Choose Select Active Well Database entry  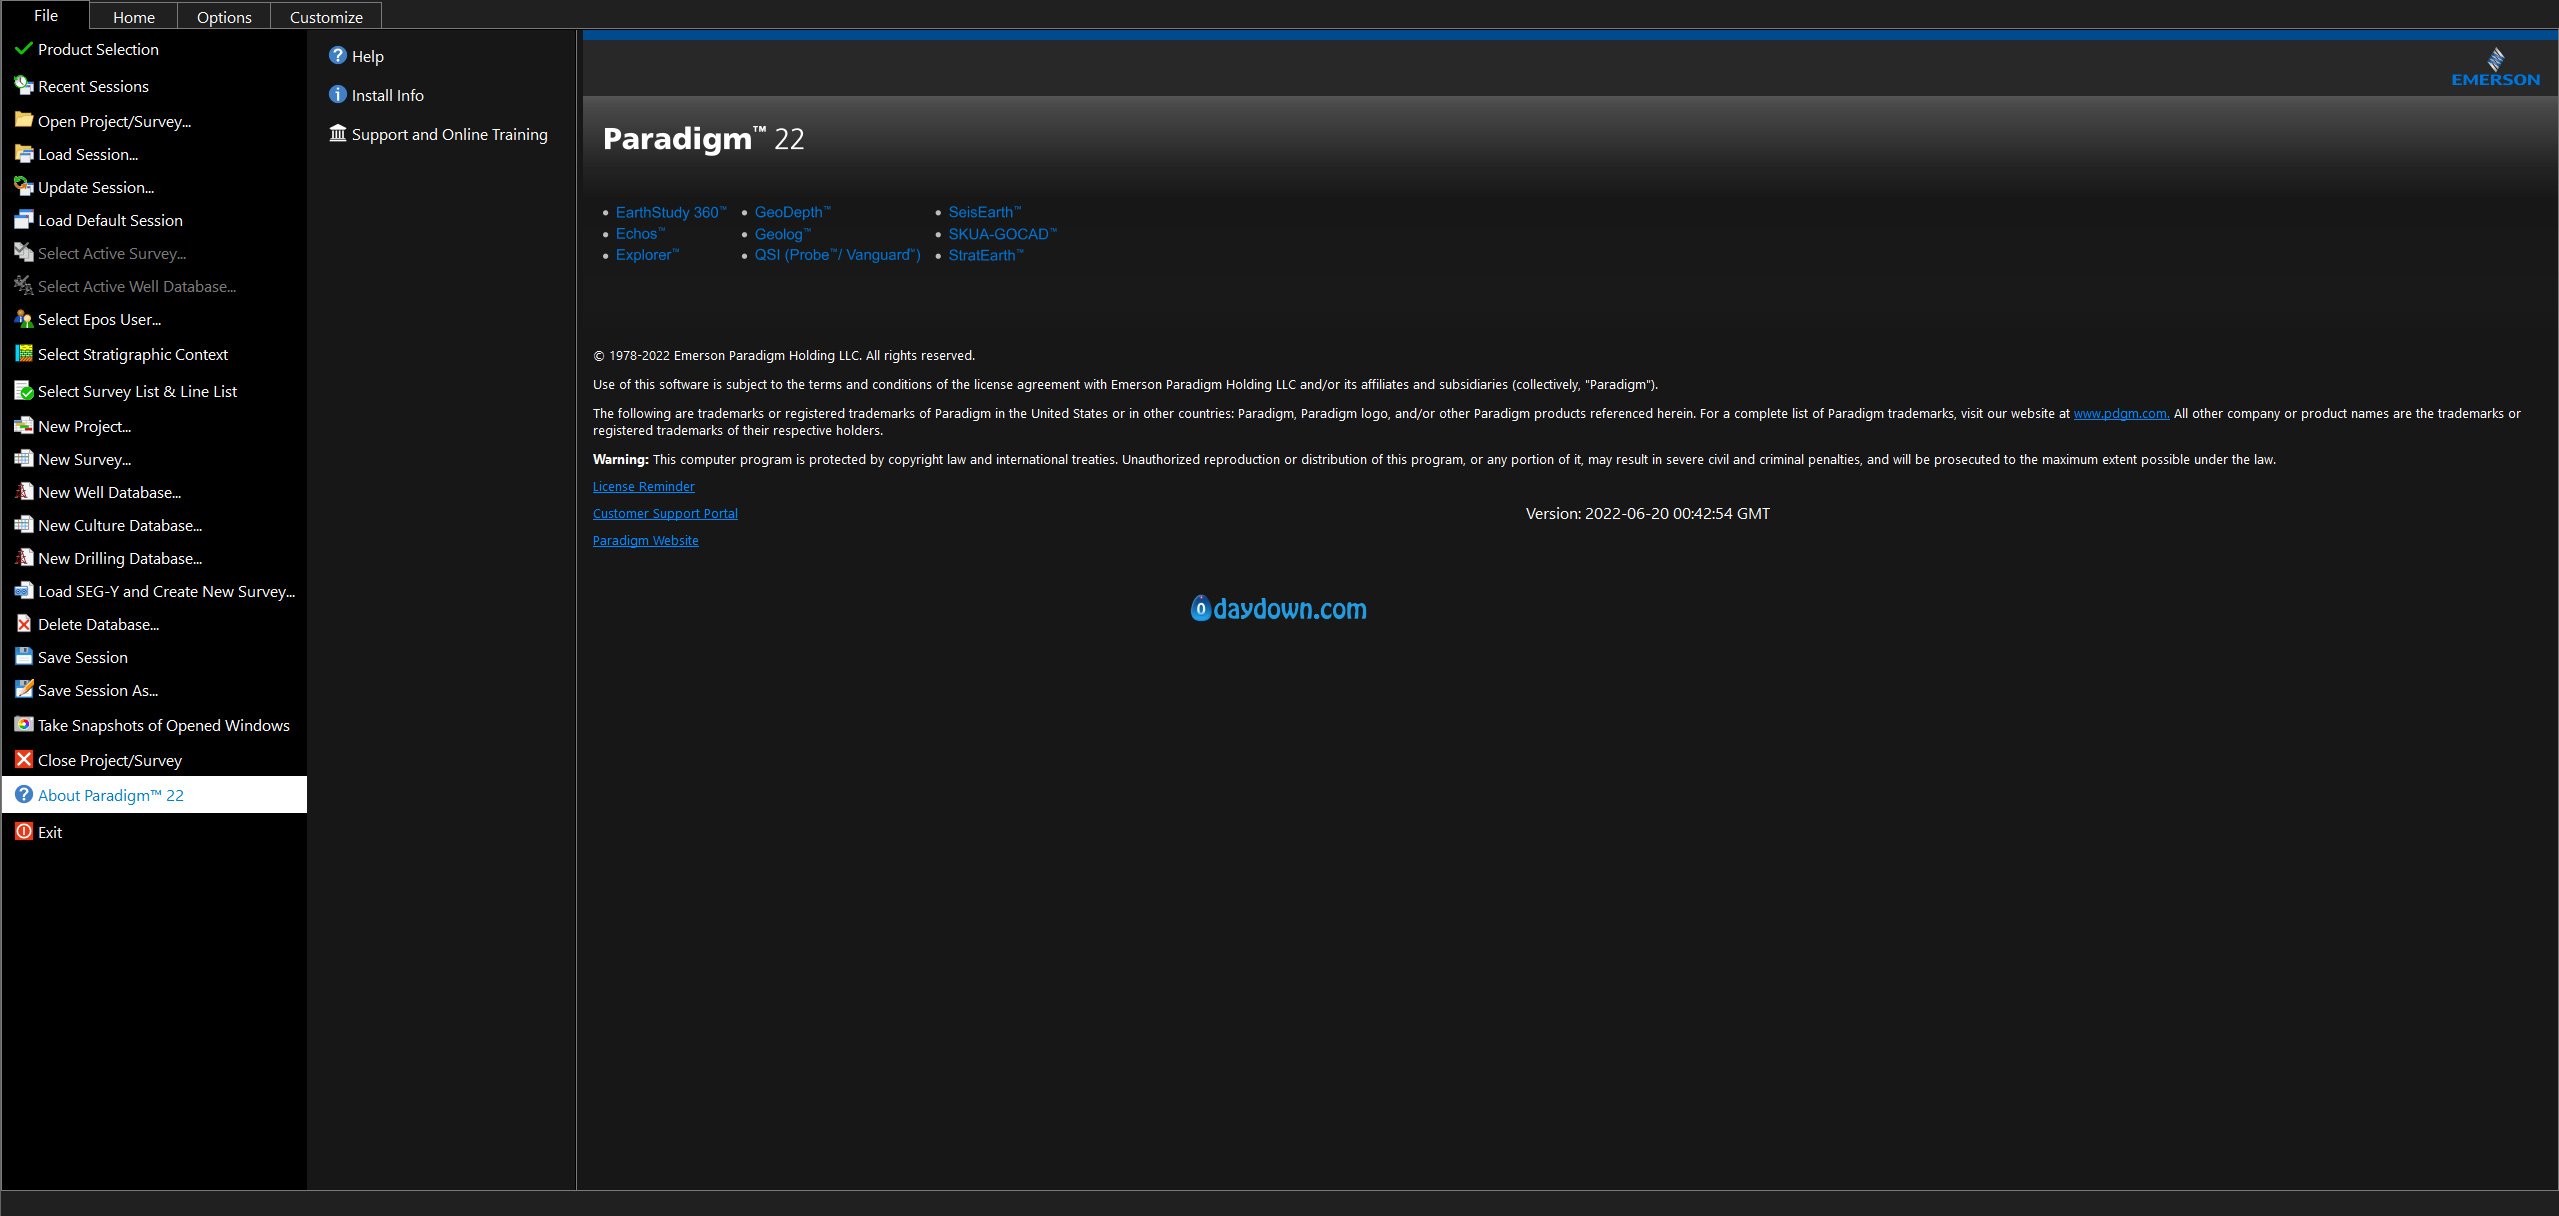click(x=154, y=286)
